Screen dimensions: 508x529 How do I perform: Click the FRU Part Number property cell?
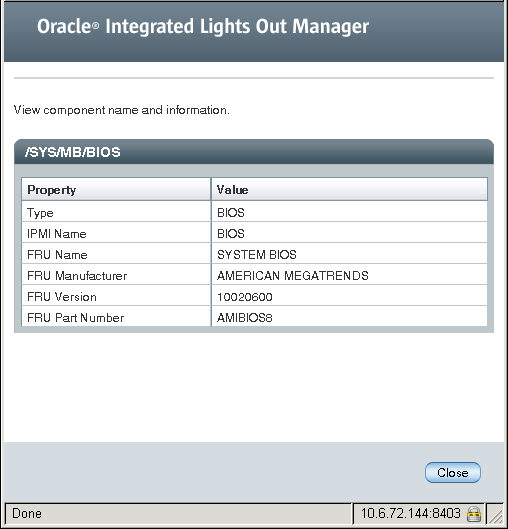116,317
